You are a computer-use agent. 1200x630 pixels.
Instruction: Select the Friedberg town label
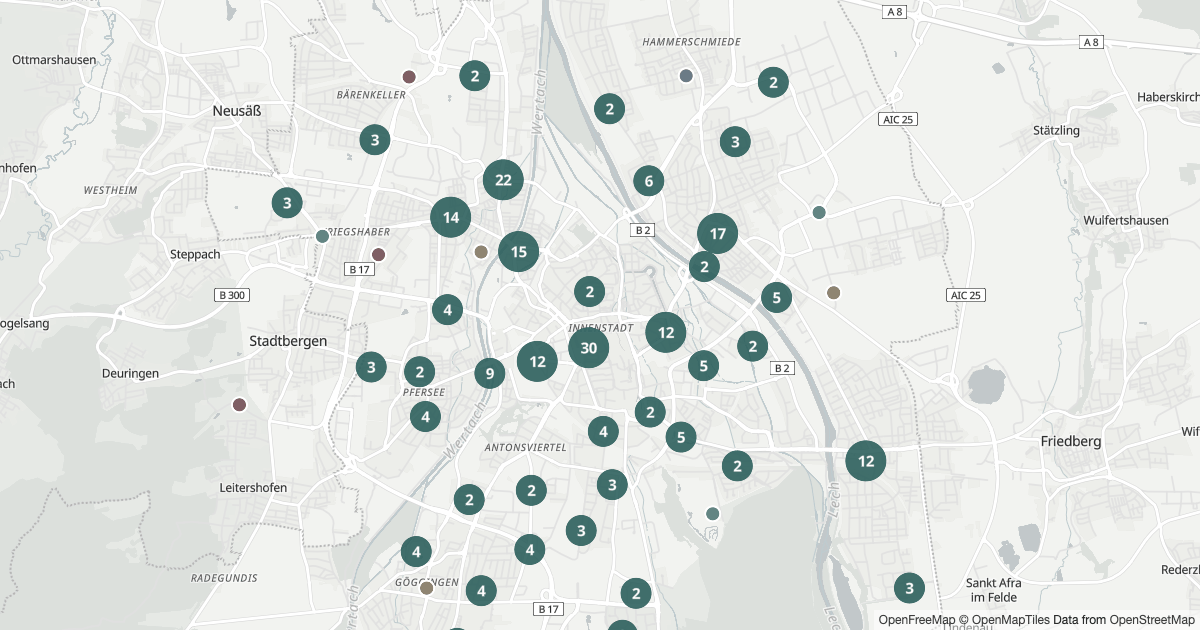point(1071,441)
